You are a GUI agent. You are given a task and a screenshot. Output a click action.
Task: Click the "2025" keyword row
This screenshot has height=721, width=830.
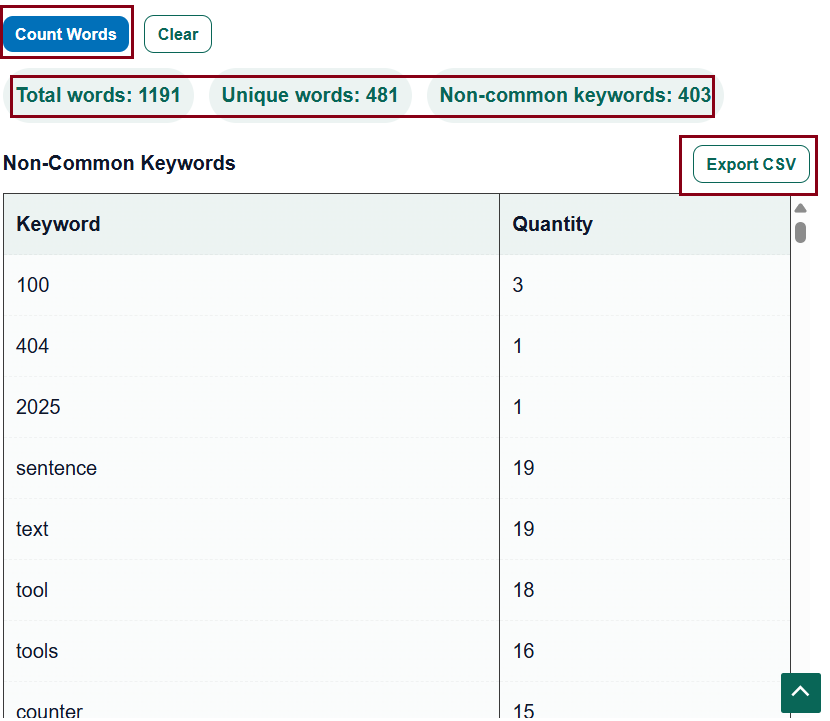(38, 407)
